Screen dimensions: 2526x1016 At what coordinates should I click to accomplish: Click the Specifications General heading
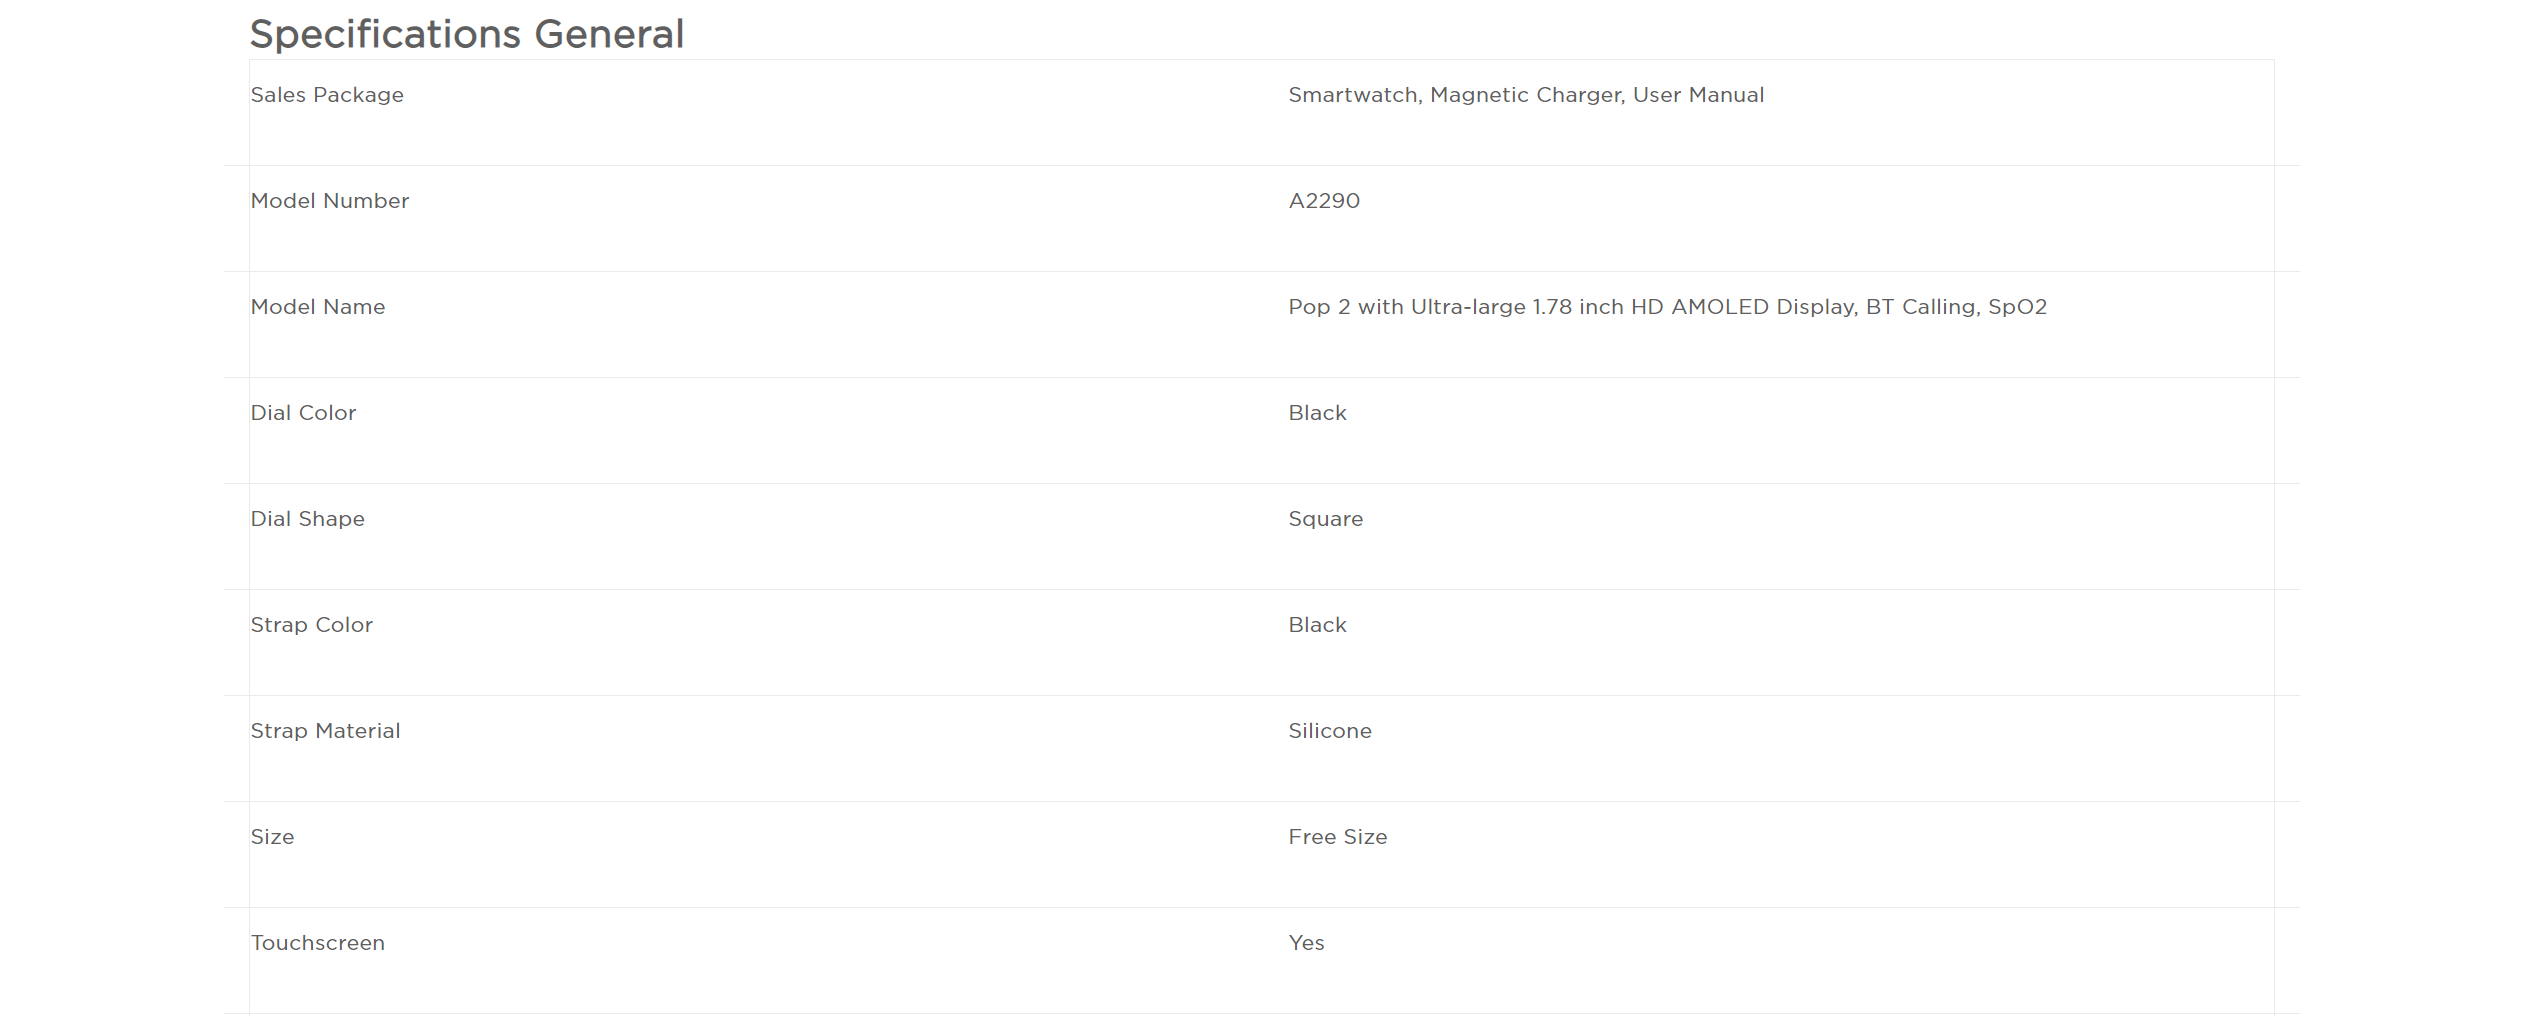click(x=466, y=35)
